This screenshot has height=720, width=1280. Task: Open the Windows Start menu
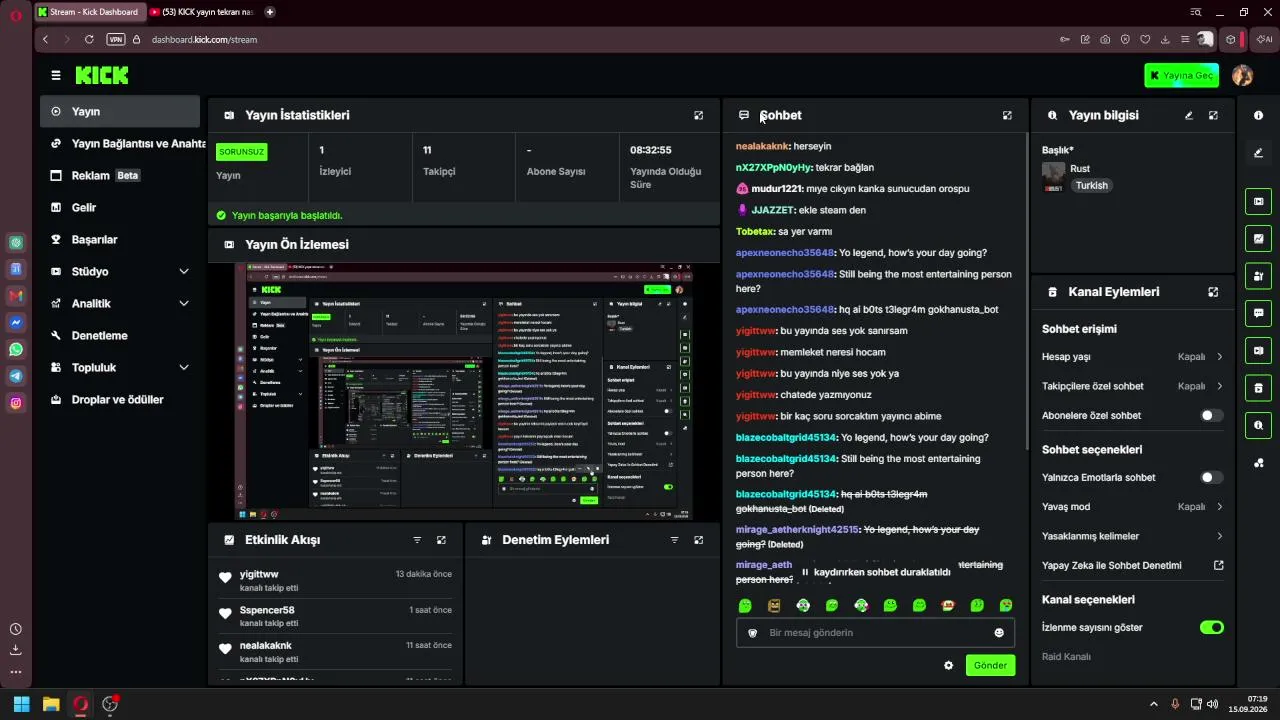point(21,704)
